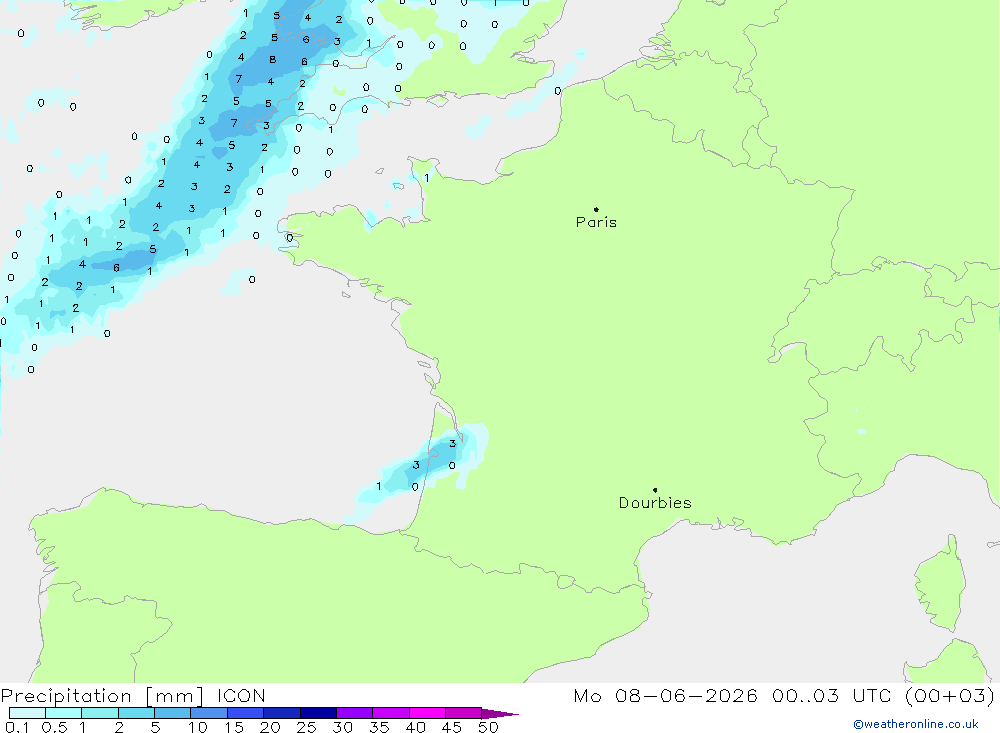This screenshot has height=733, width=1000.
Task: Click the Dourbies city label
Action: click(x=655, y=503)
